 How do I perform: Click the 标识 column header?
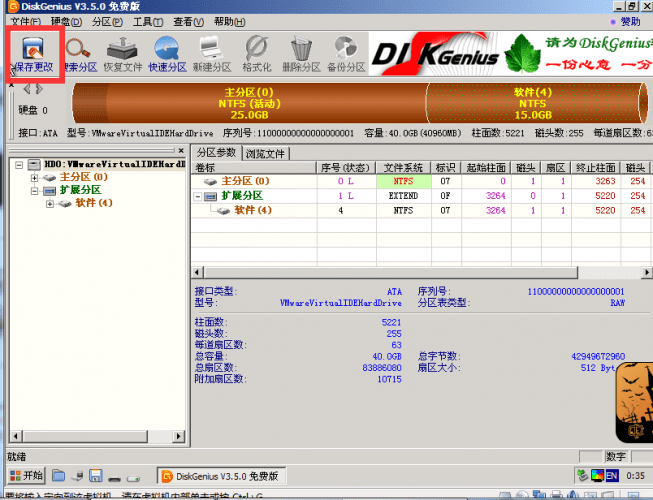446,168
